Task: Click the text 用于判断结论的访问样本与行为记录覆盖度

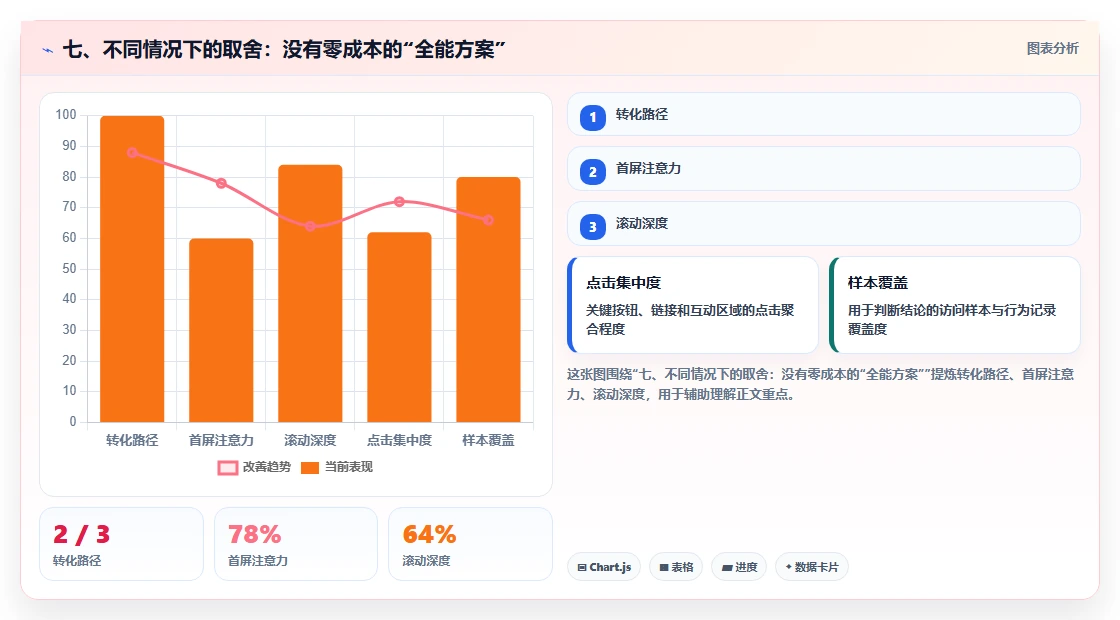Action: (952, 319)
